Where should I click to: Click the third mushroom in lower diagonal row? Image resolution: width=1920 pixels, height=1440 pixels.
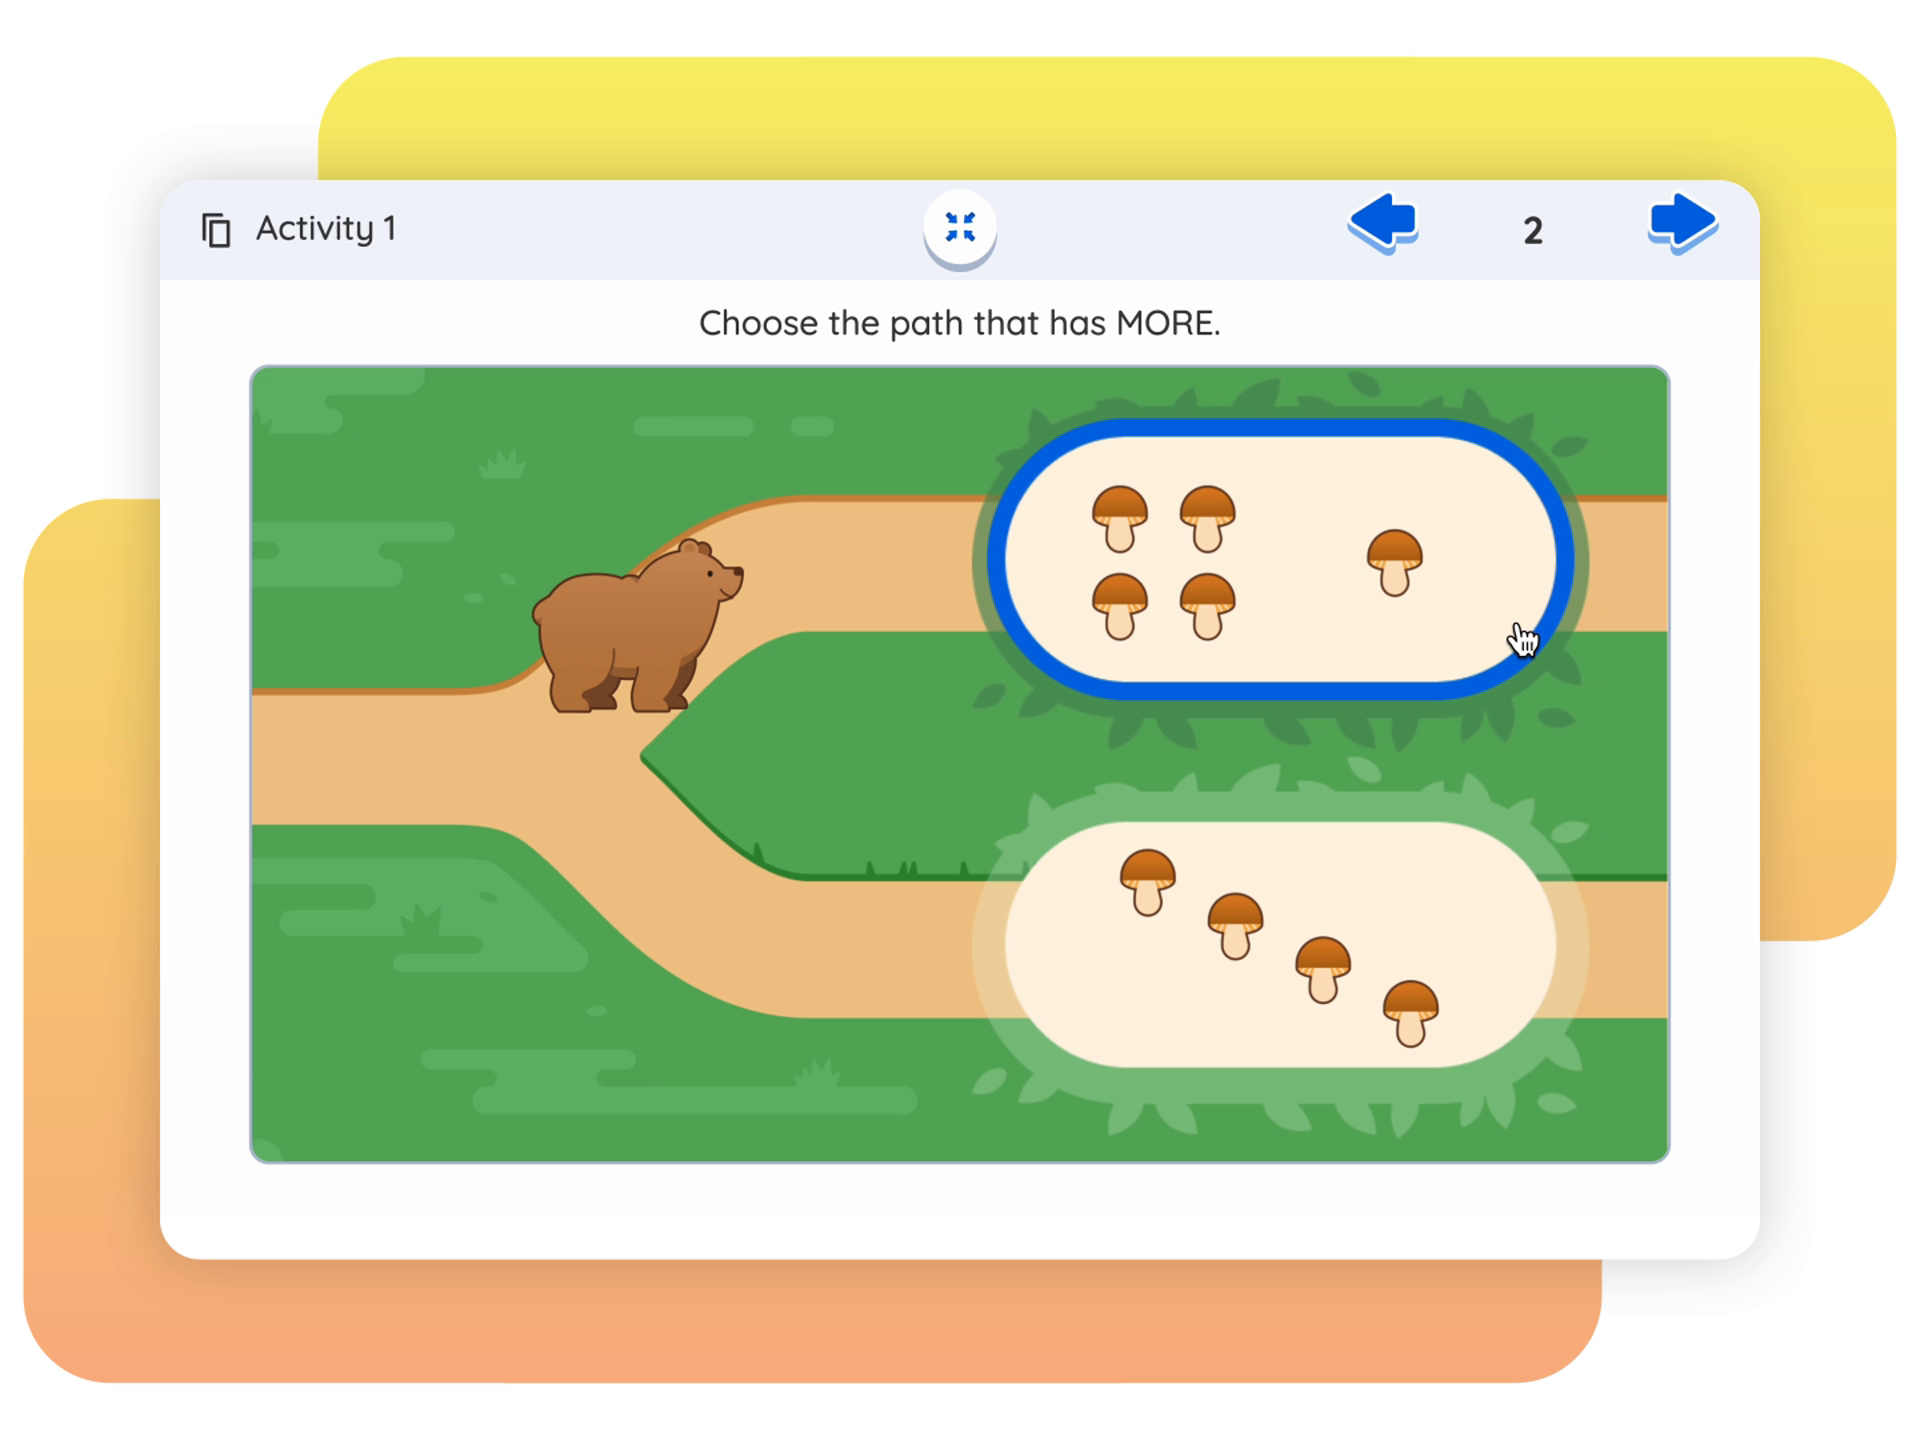(x=1323, y=970)
